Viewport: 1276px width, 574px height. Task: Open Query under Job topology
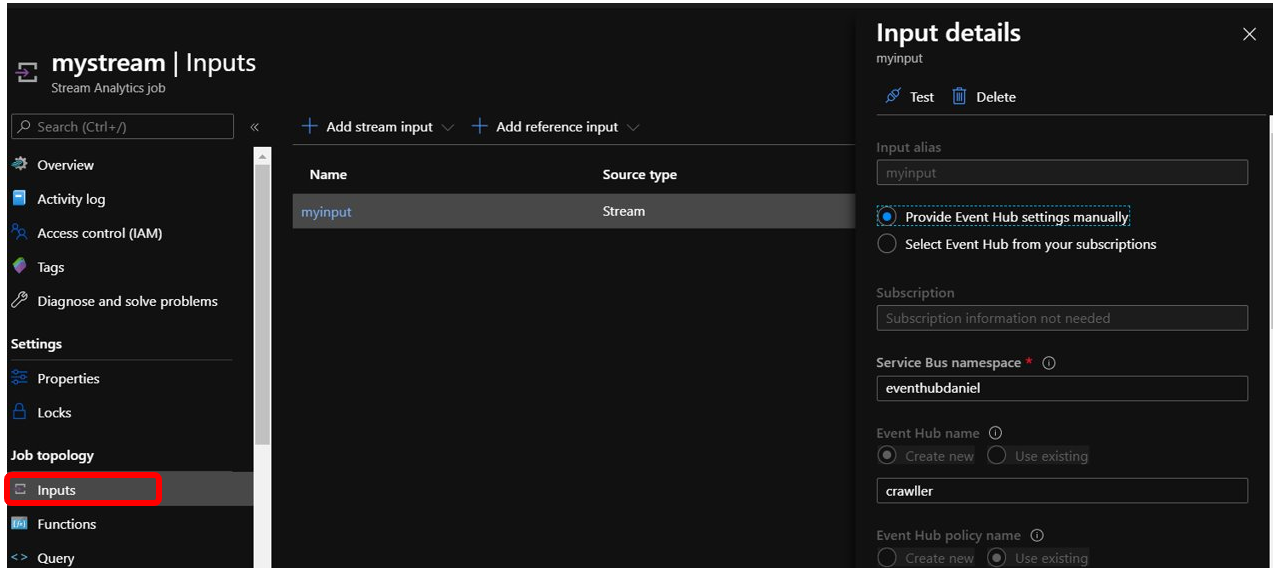pyautogui.click(x=56, y=558)
